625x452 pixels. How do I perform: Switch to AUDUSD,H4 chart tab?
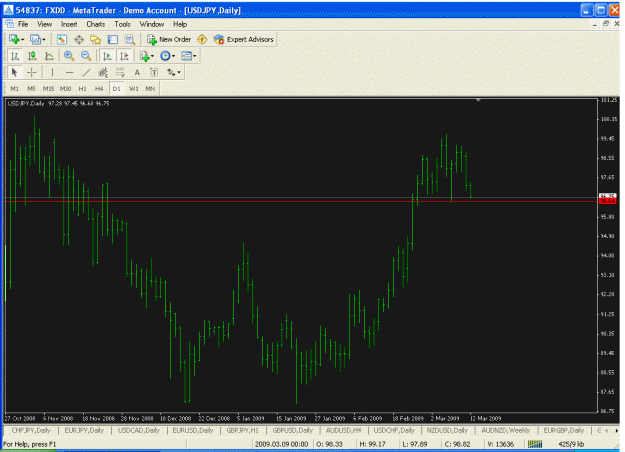tap(343, 430)
